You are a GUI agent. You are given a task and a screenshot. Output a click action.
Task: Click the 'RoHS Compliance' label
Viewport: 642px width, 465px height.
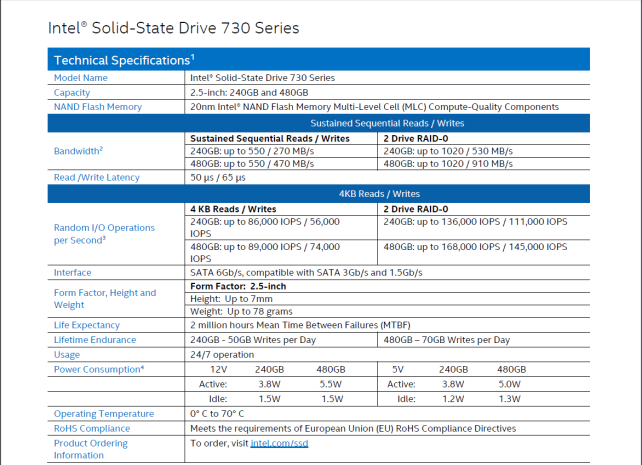click(x=92, y=429)
